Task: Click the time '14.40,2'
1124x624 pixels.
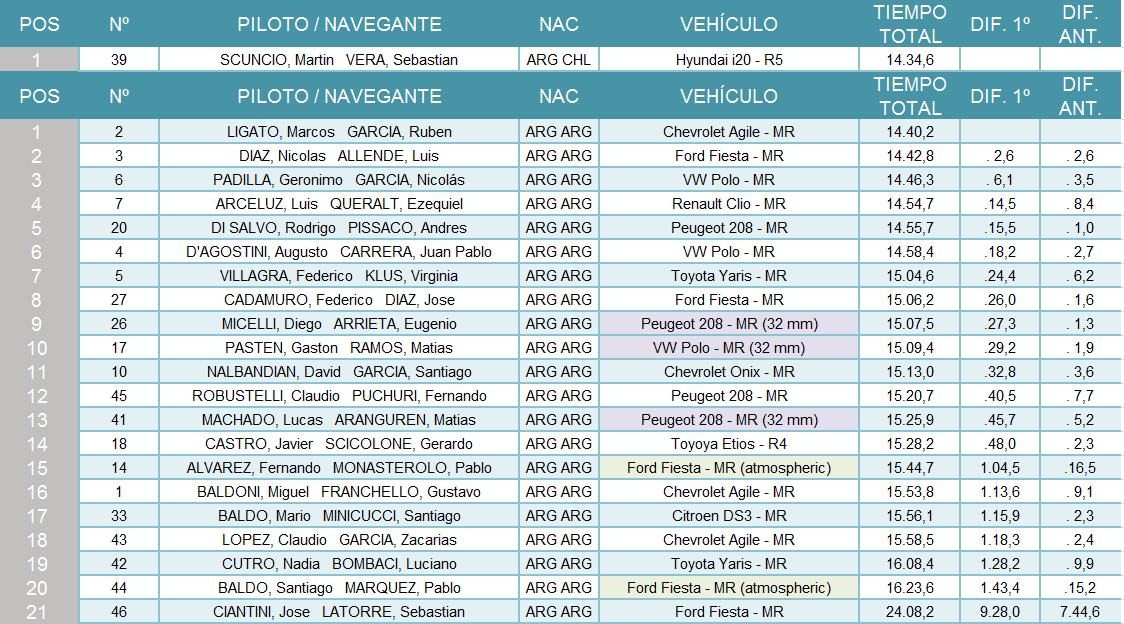Action: pos(910,132)
